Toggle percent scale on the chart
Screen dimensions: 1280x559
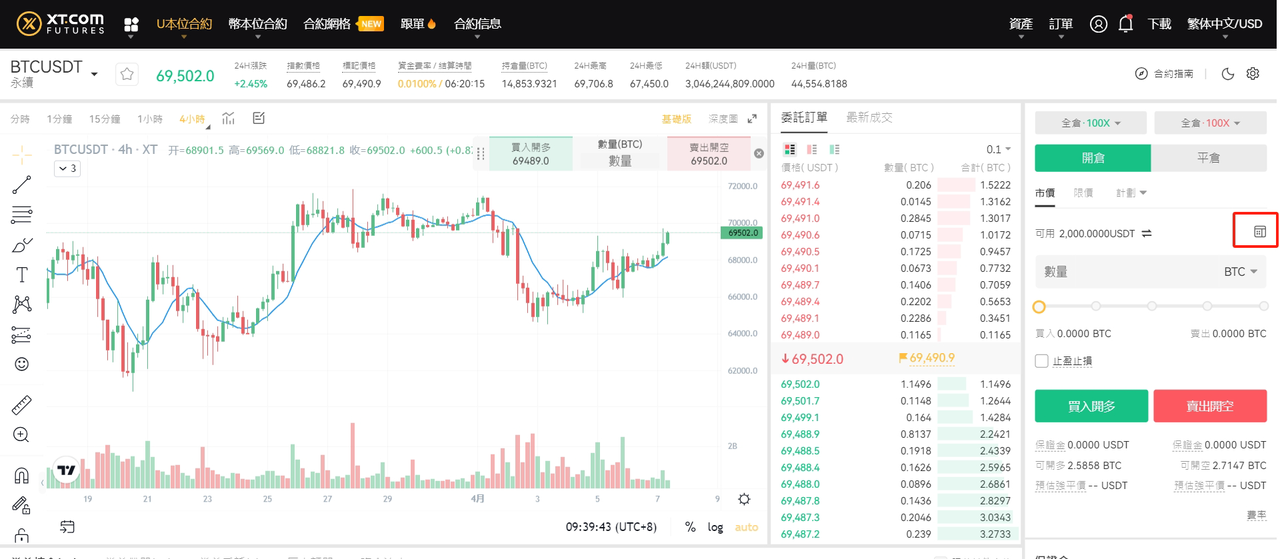[x=690, y=527]
